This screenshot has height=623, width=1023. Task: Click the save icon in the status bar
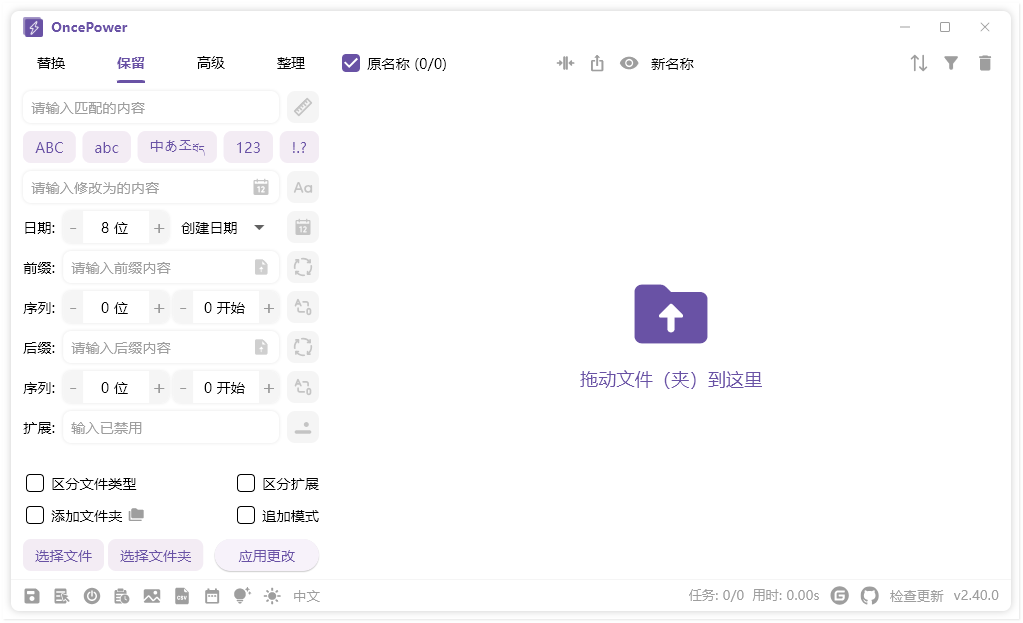32,596
